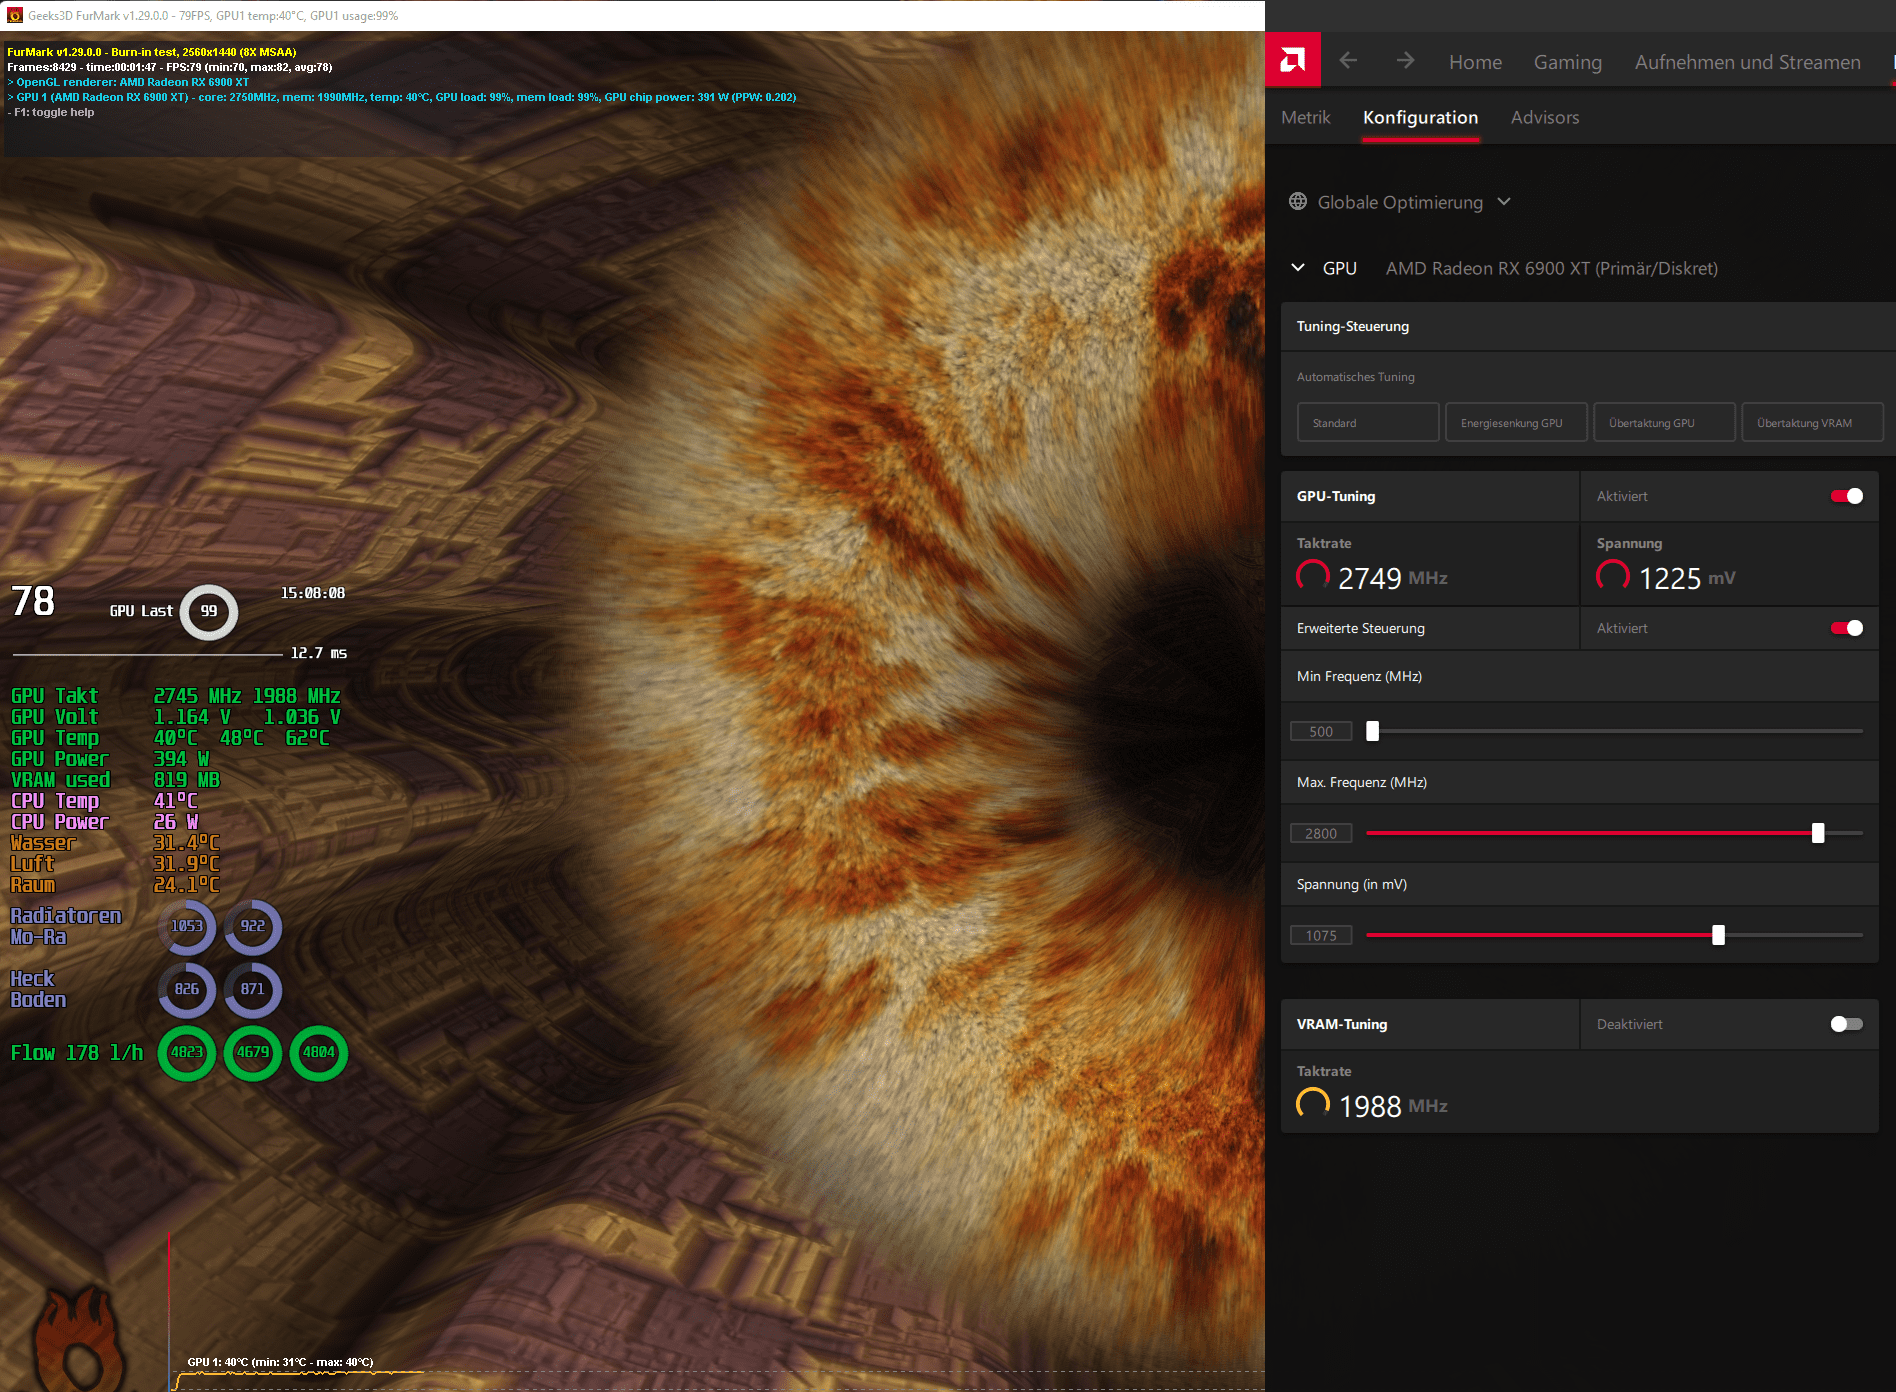The height and width of the screenshot is (1392, 1896).
Task: Click Energiesenkung GPU button
Action: 1516,422
